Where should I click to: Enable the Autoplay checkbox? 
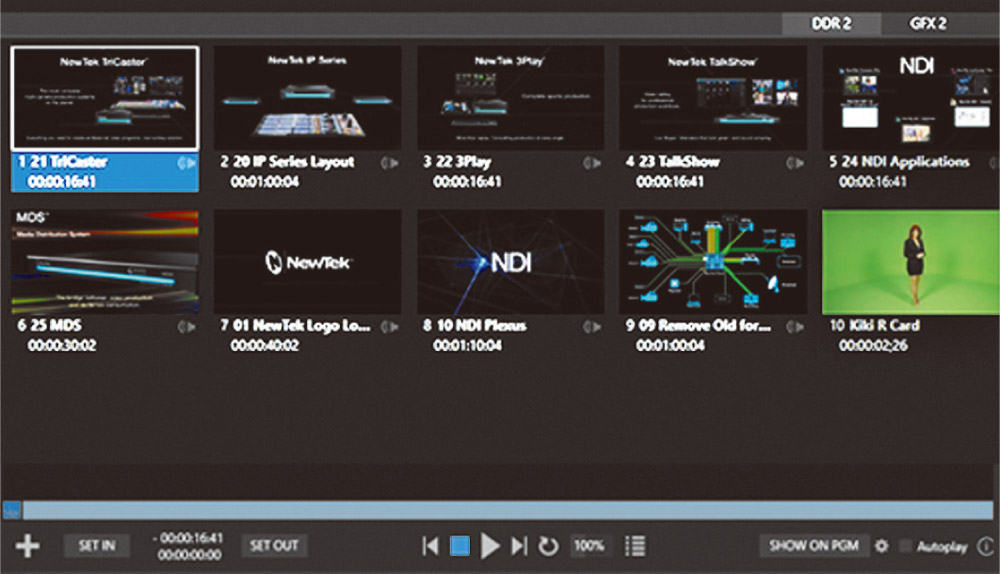[905, 546]
